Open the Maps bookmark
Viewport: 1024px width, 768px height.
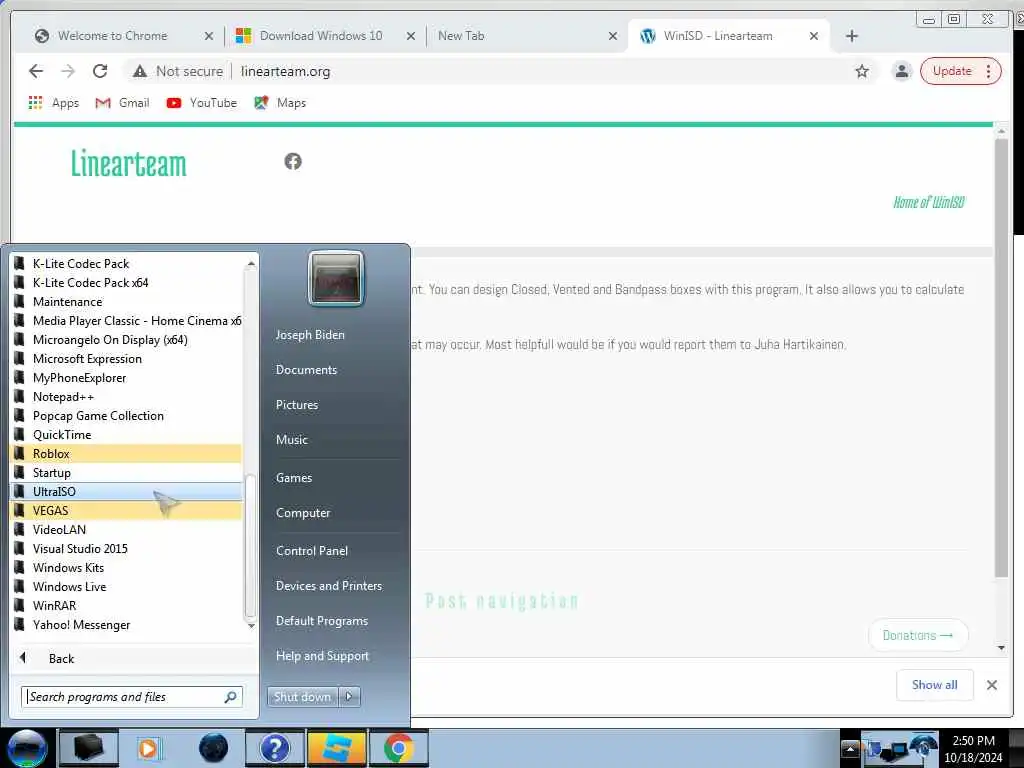click(280, 103)
